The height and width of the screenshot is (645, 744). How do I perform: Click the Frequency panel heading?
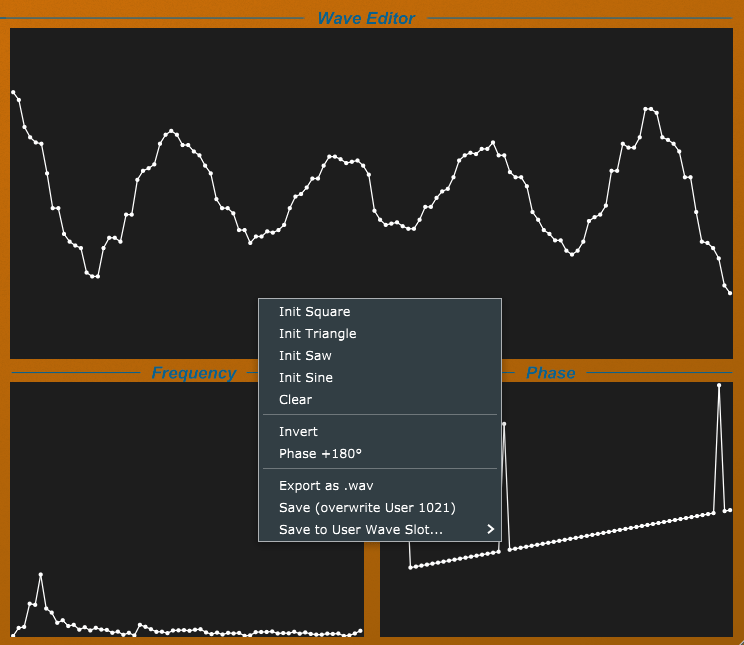tap(194, 373)
